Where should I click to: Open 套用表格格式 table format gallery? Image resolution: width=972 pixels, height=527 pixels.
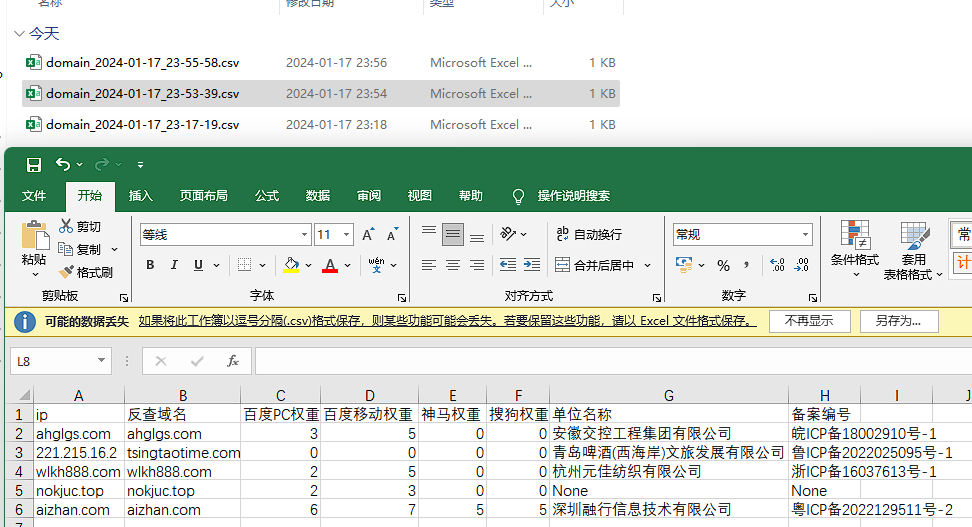pyautogui.click(x=913, y=250)
